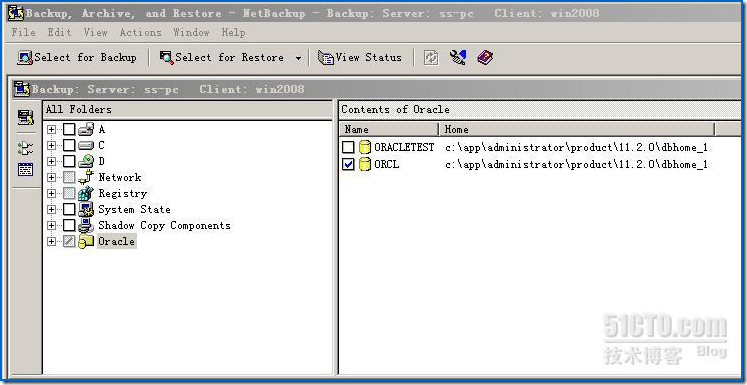
Task: Click the D CD drive icon
Action: [x=86, y=162]
